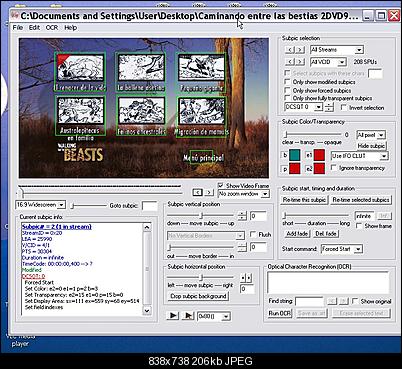The width and height of the screenshot is (402, 369).
Task: Click previous stream arrow beside All Streams
Action: pyautogui.click(x=290, y=50)
